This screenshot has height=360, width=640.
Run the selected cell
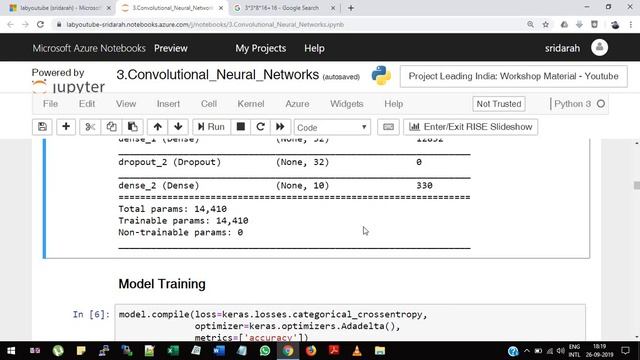pos(211,127)
